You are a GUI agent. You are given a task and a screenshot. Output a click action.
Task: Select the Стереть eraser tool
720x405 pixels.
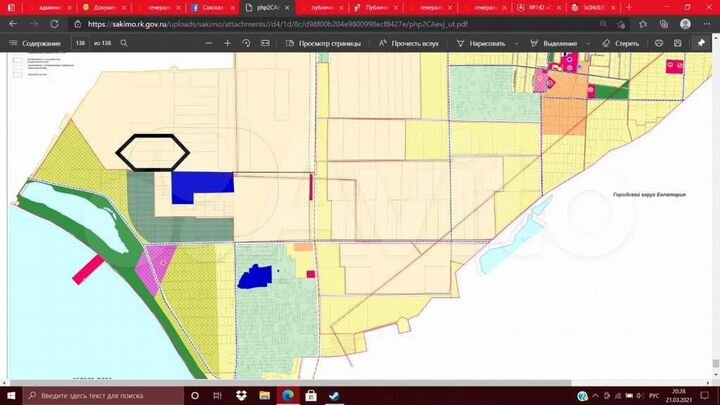(x=620, y=43)
